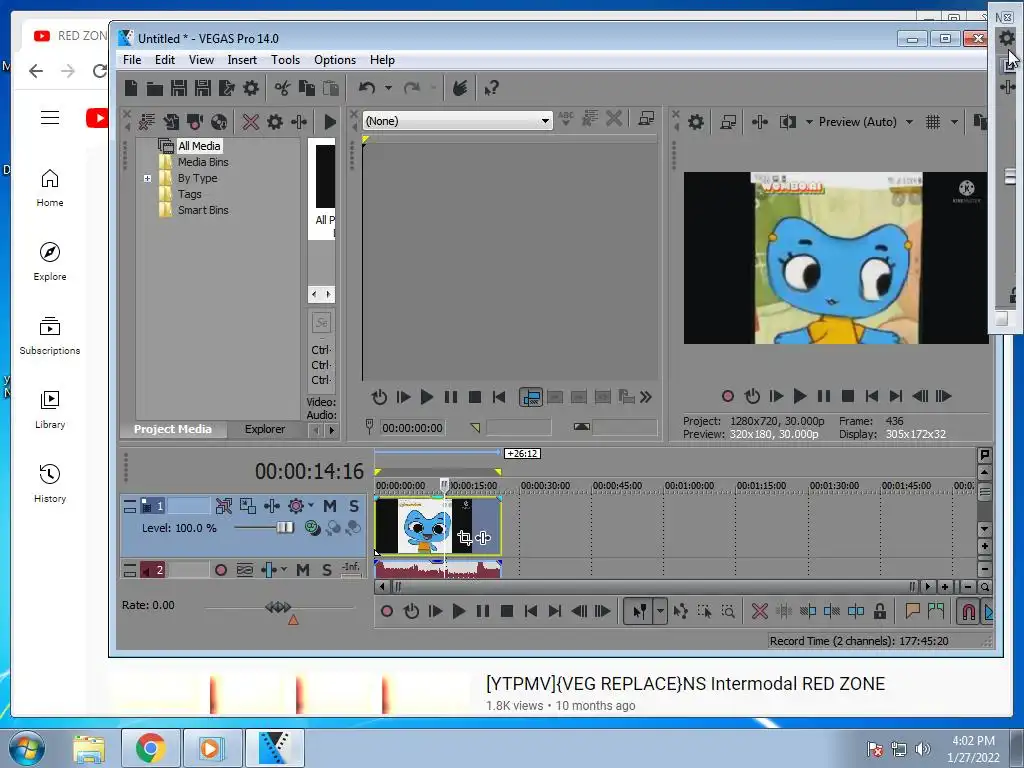The width and height of the screenshot is (1024, 768).
Task: Click Record button in timeline transport
Action: pos(387,611)
